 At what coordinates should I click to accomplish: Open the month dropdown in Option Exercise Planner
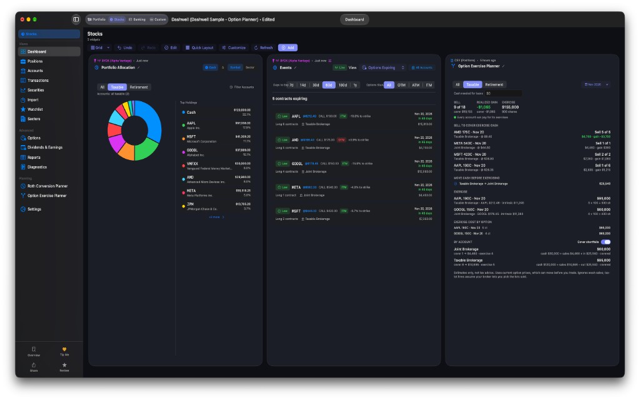pos(596,84)
